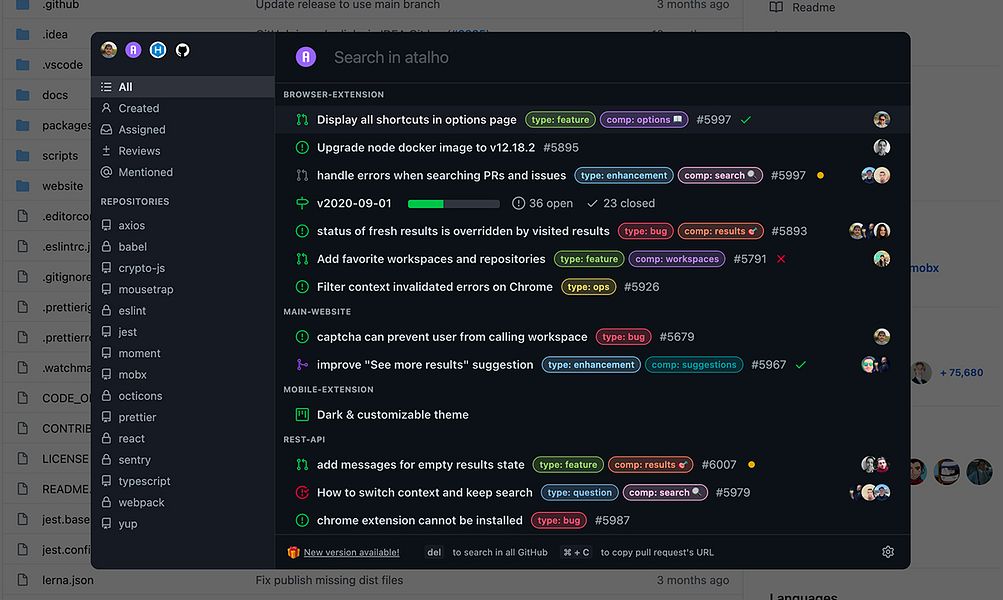The image size is (1003, 600).
Task: Click the comp: workspaces label
Action: pyautogui.click(x=677, y=259)
